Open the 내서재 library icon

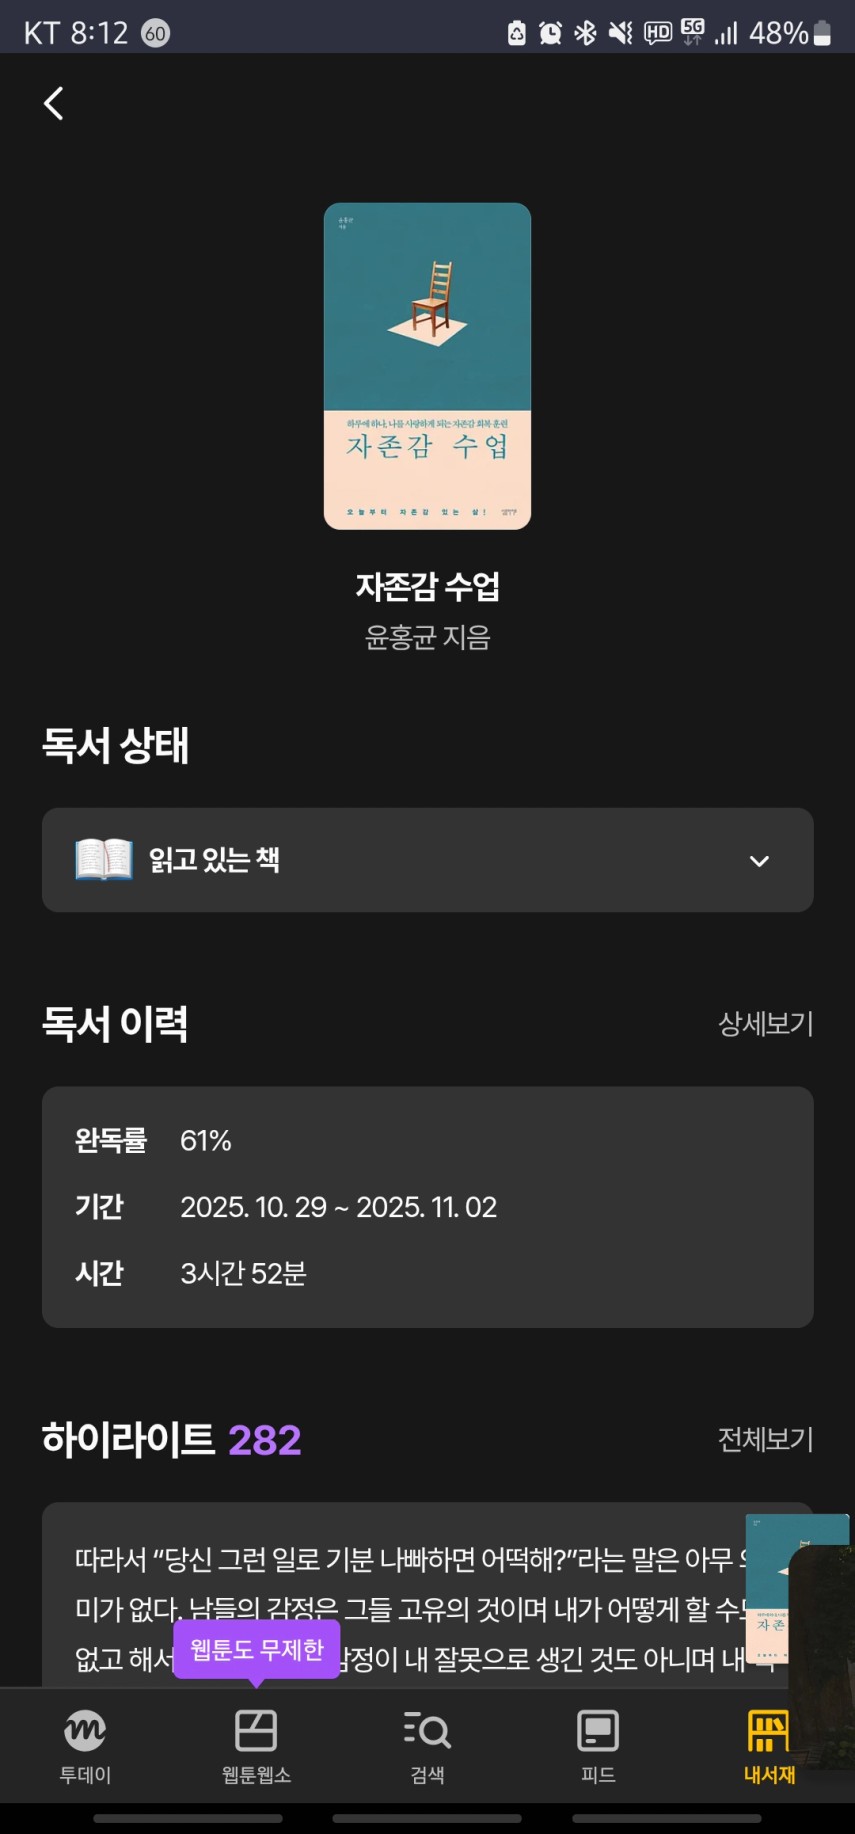(768, 1733)
